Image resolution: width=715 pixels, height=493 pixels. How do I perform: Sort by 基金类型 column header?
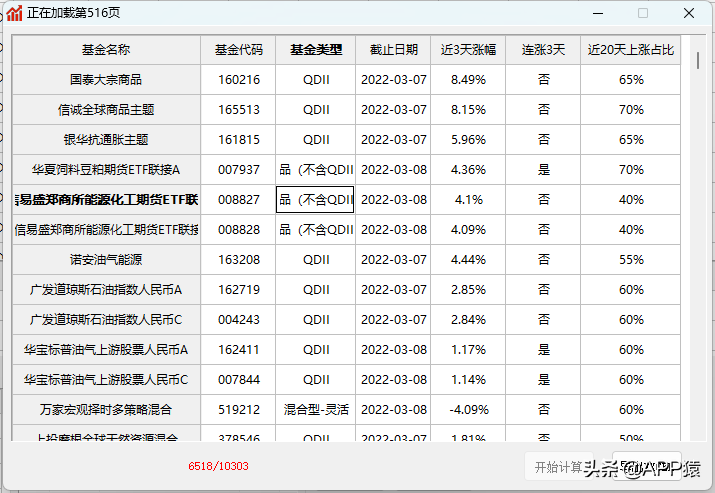(x=316, y=50)
